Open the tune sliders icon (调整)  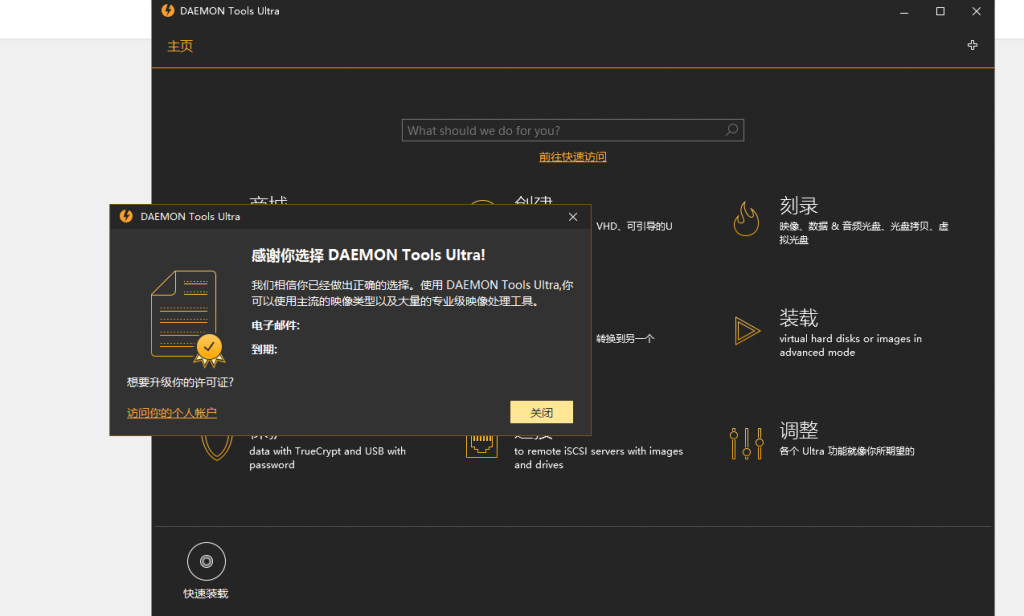click(746, 443)
